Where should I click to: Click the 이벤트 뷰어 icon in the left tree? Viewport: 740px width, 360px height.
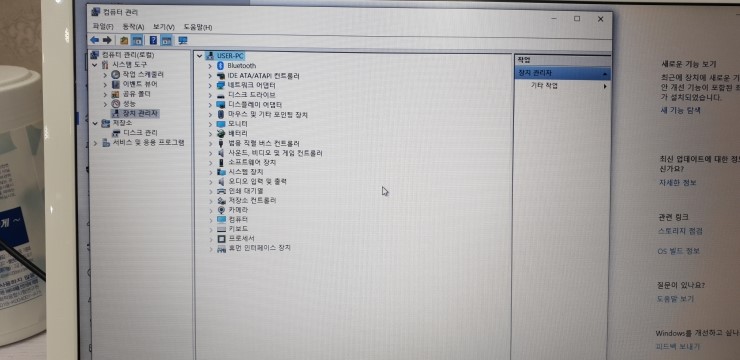point(116,84)
